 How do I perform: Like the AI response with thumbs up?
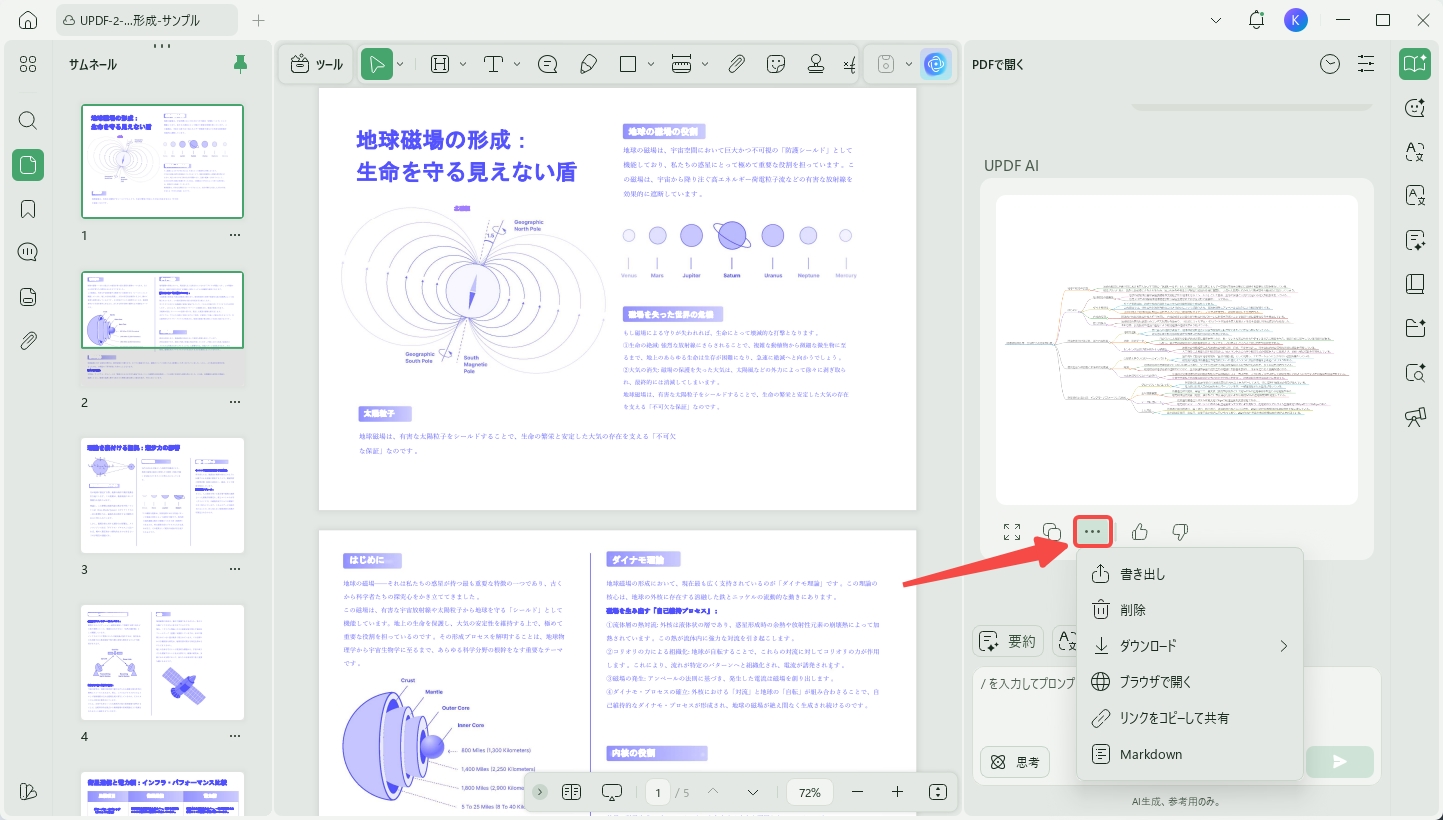pos(1139,532)
